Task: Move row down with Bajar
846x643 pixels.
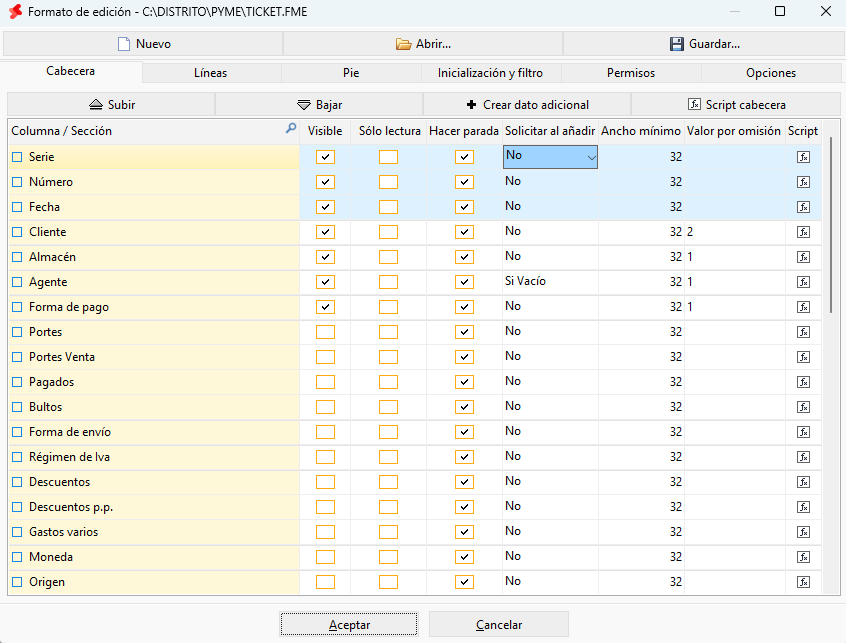Action: tap(319, 105)
